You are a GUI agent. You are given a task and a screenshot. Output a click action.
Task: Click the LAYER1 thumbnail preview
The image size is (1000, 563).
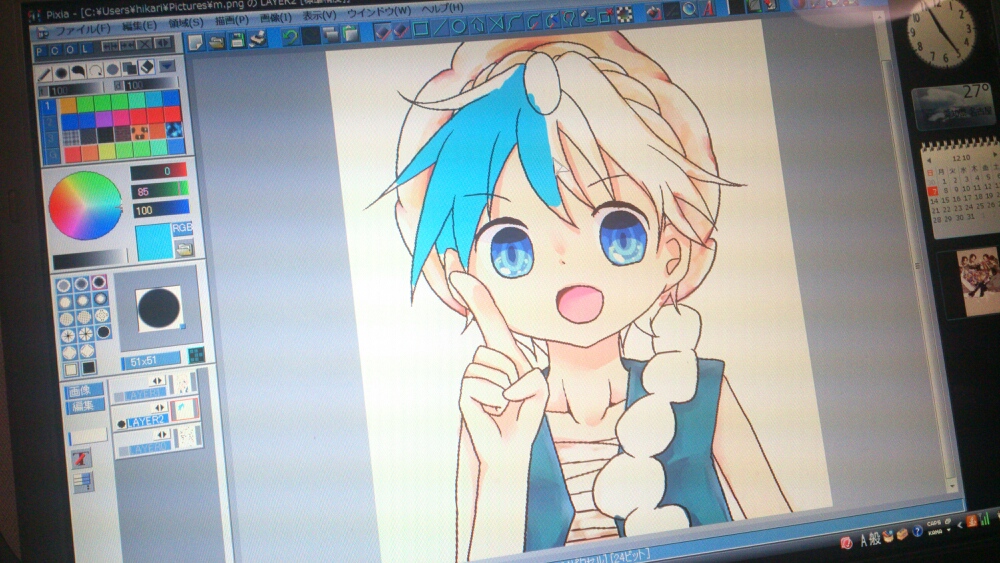[182, 383]
